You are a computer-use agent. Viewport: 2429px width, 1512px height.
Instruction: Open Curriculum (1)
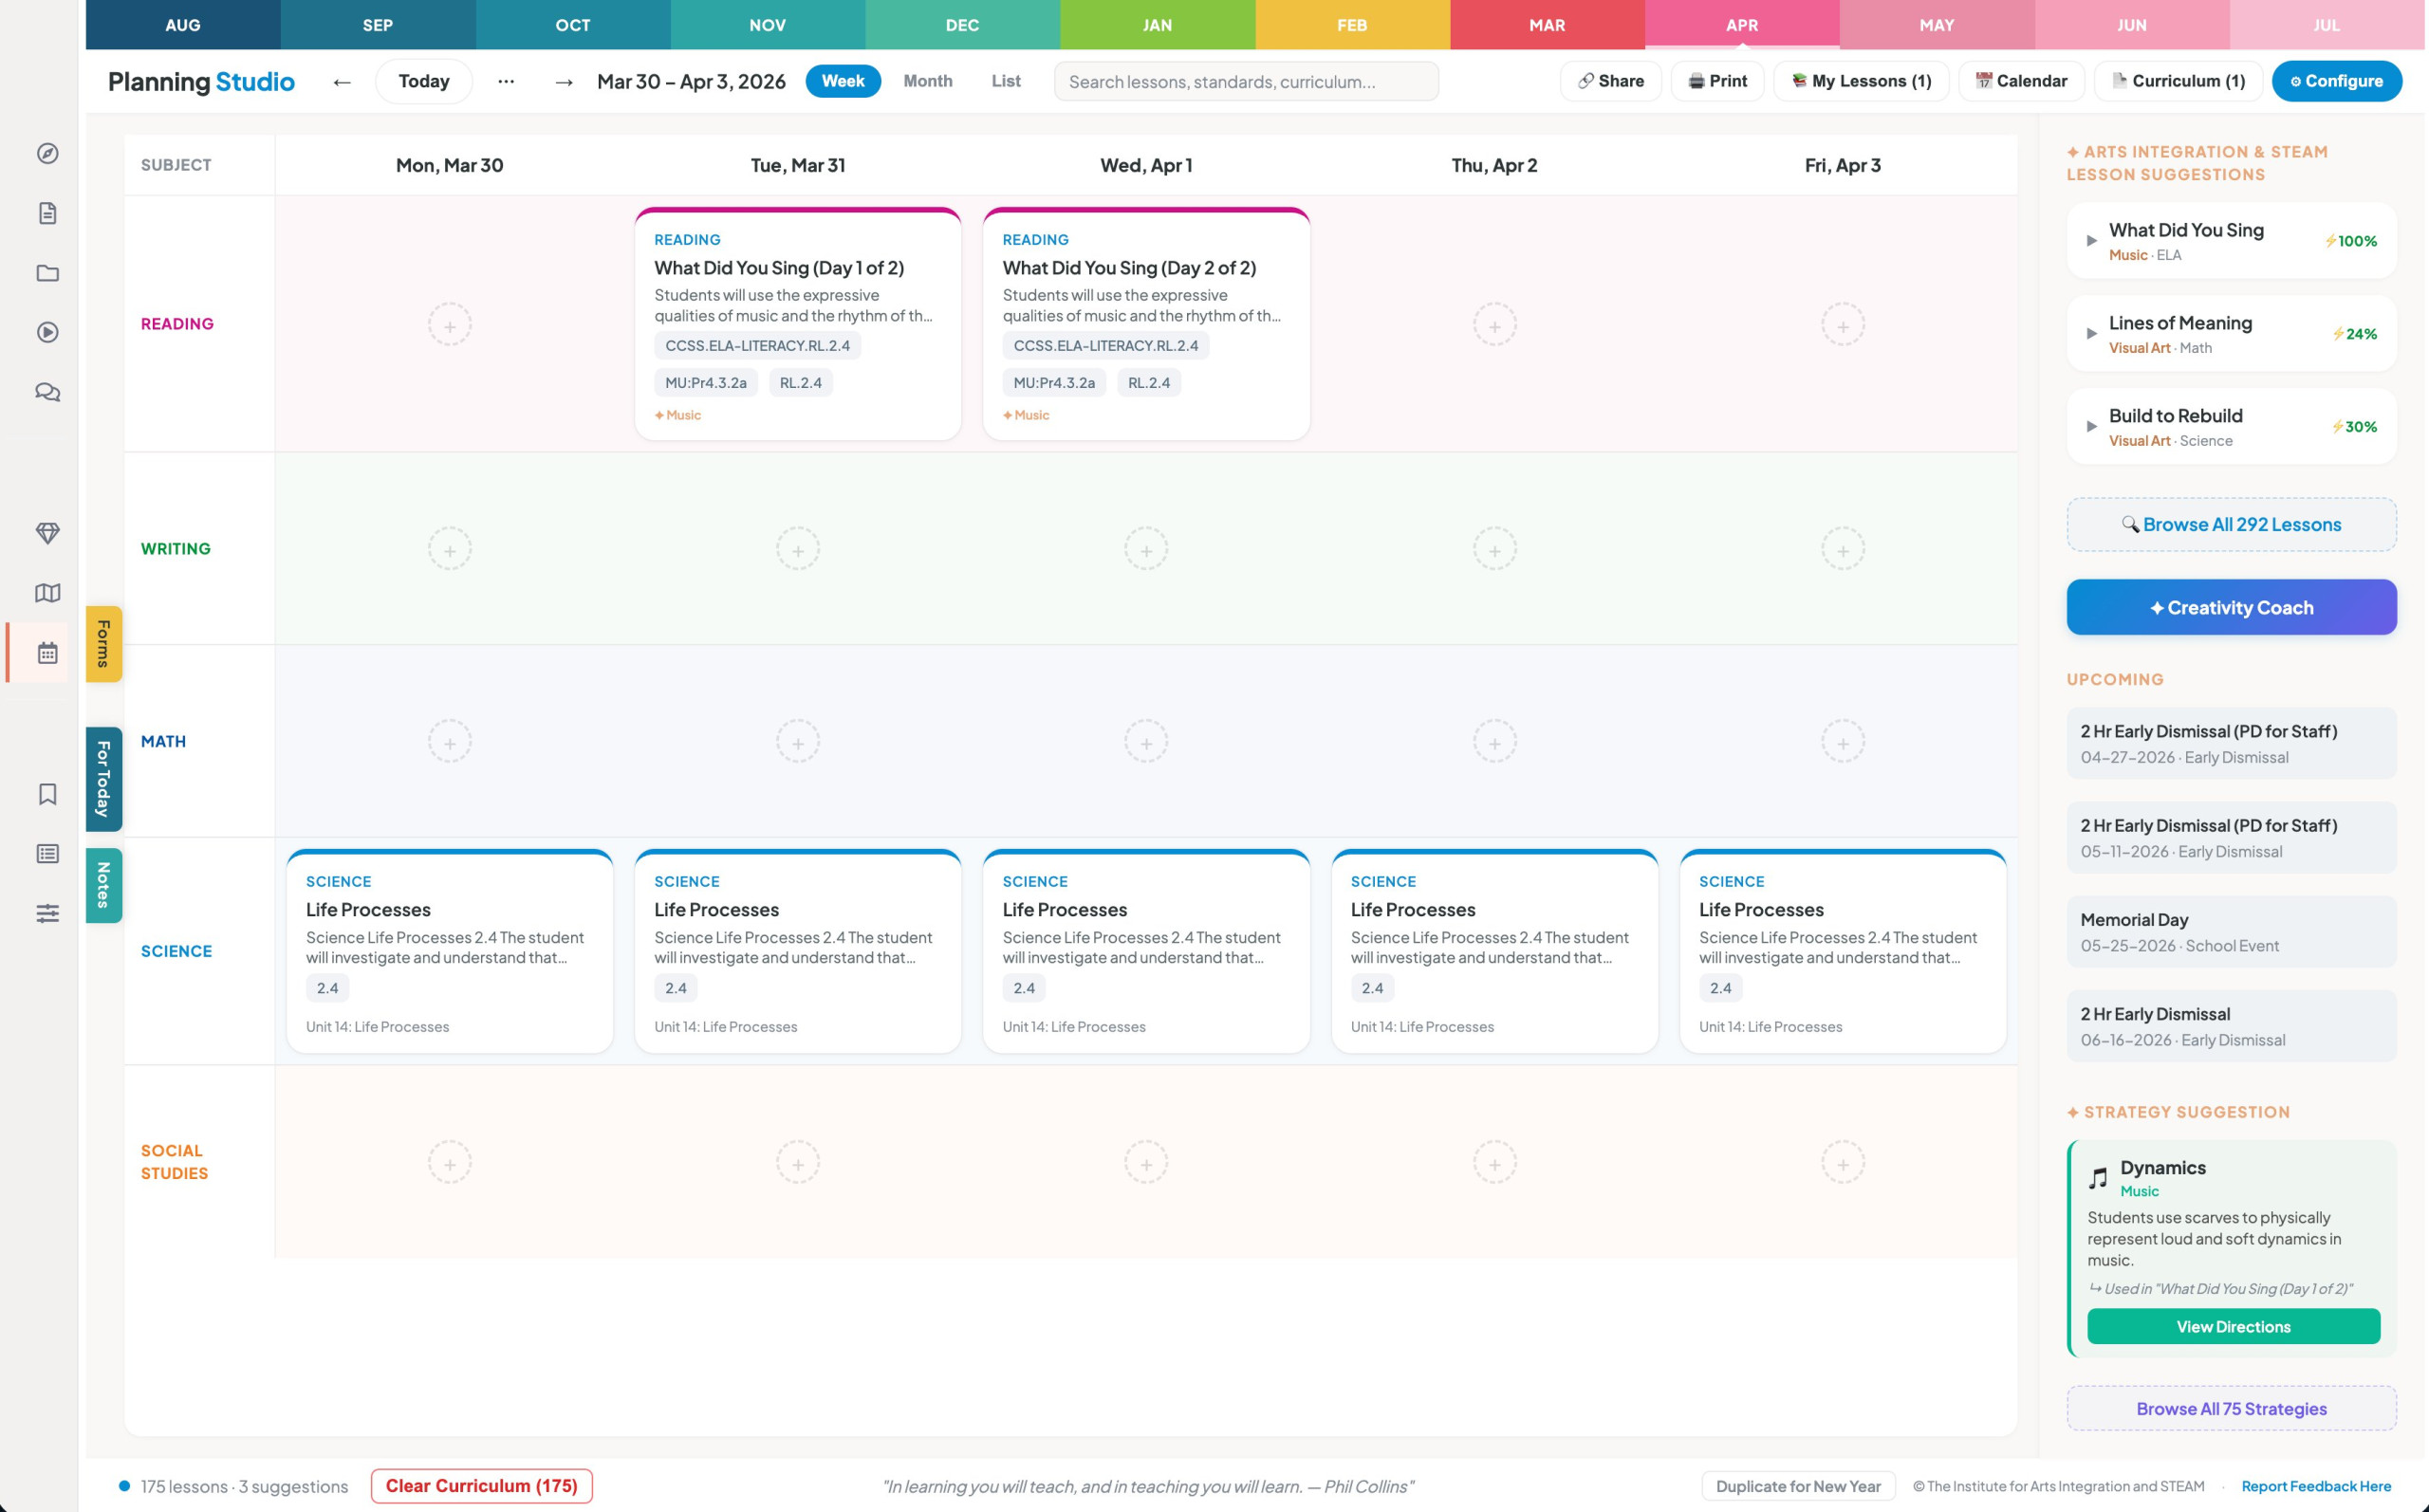point(2178,81)
